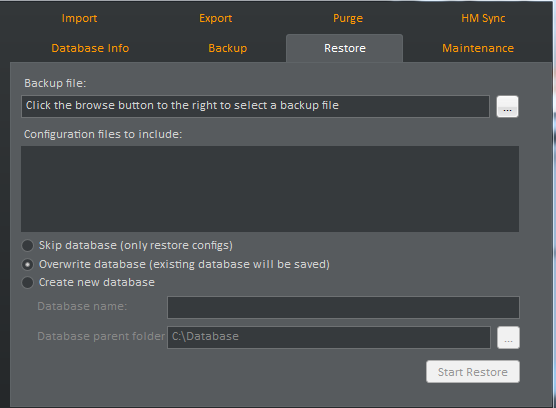Switch to the Export tab
This screenshot has height=408, width=556.
(216, 18)
